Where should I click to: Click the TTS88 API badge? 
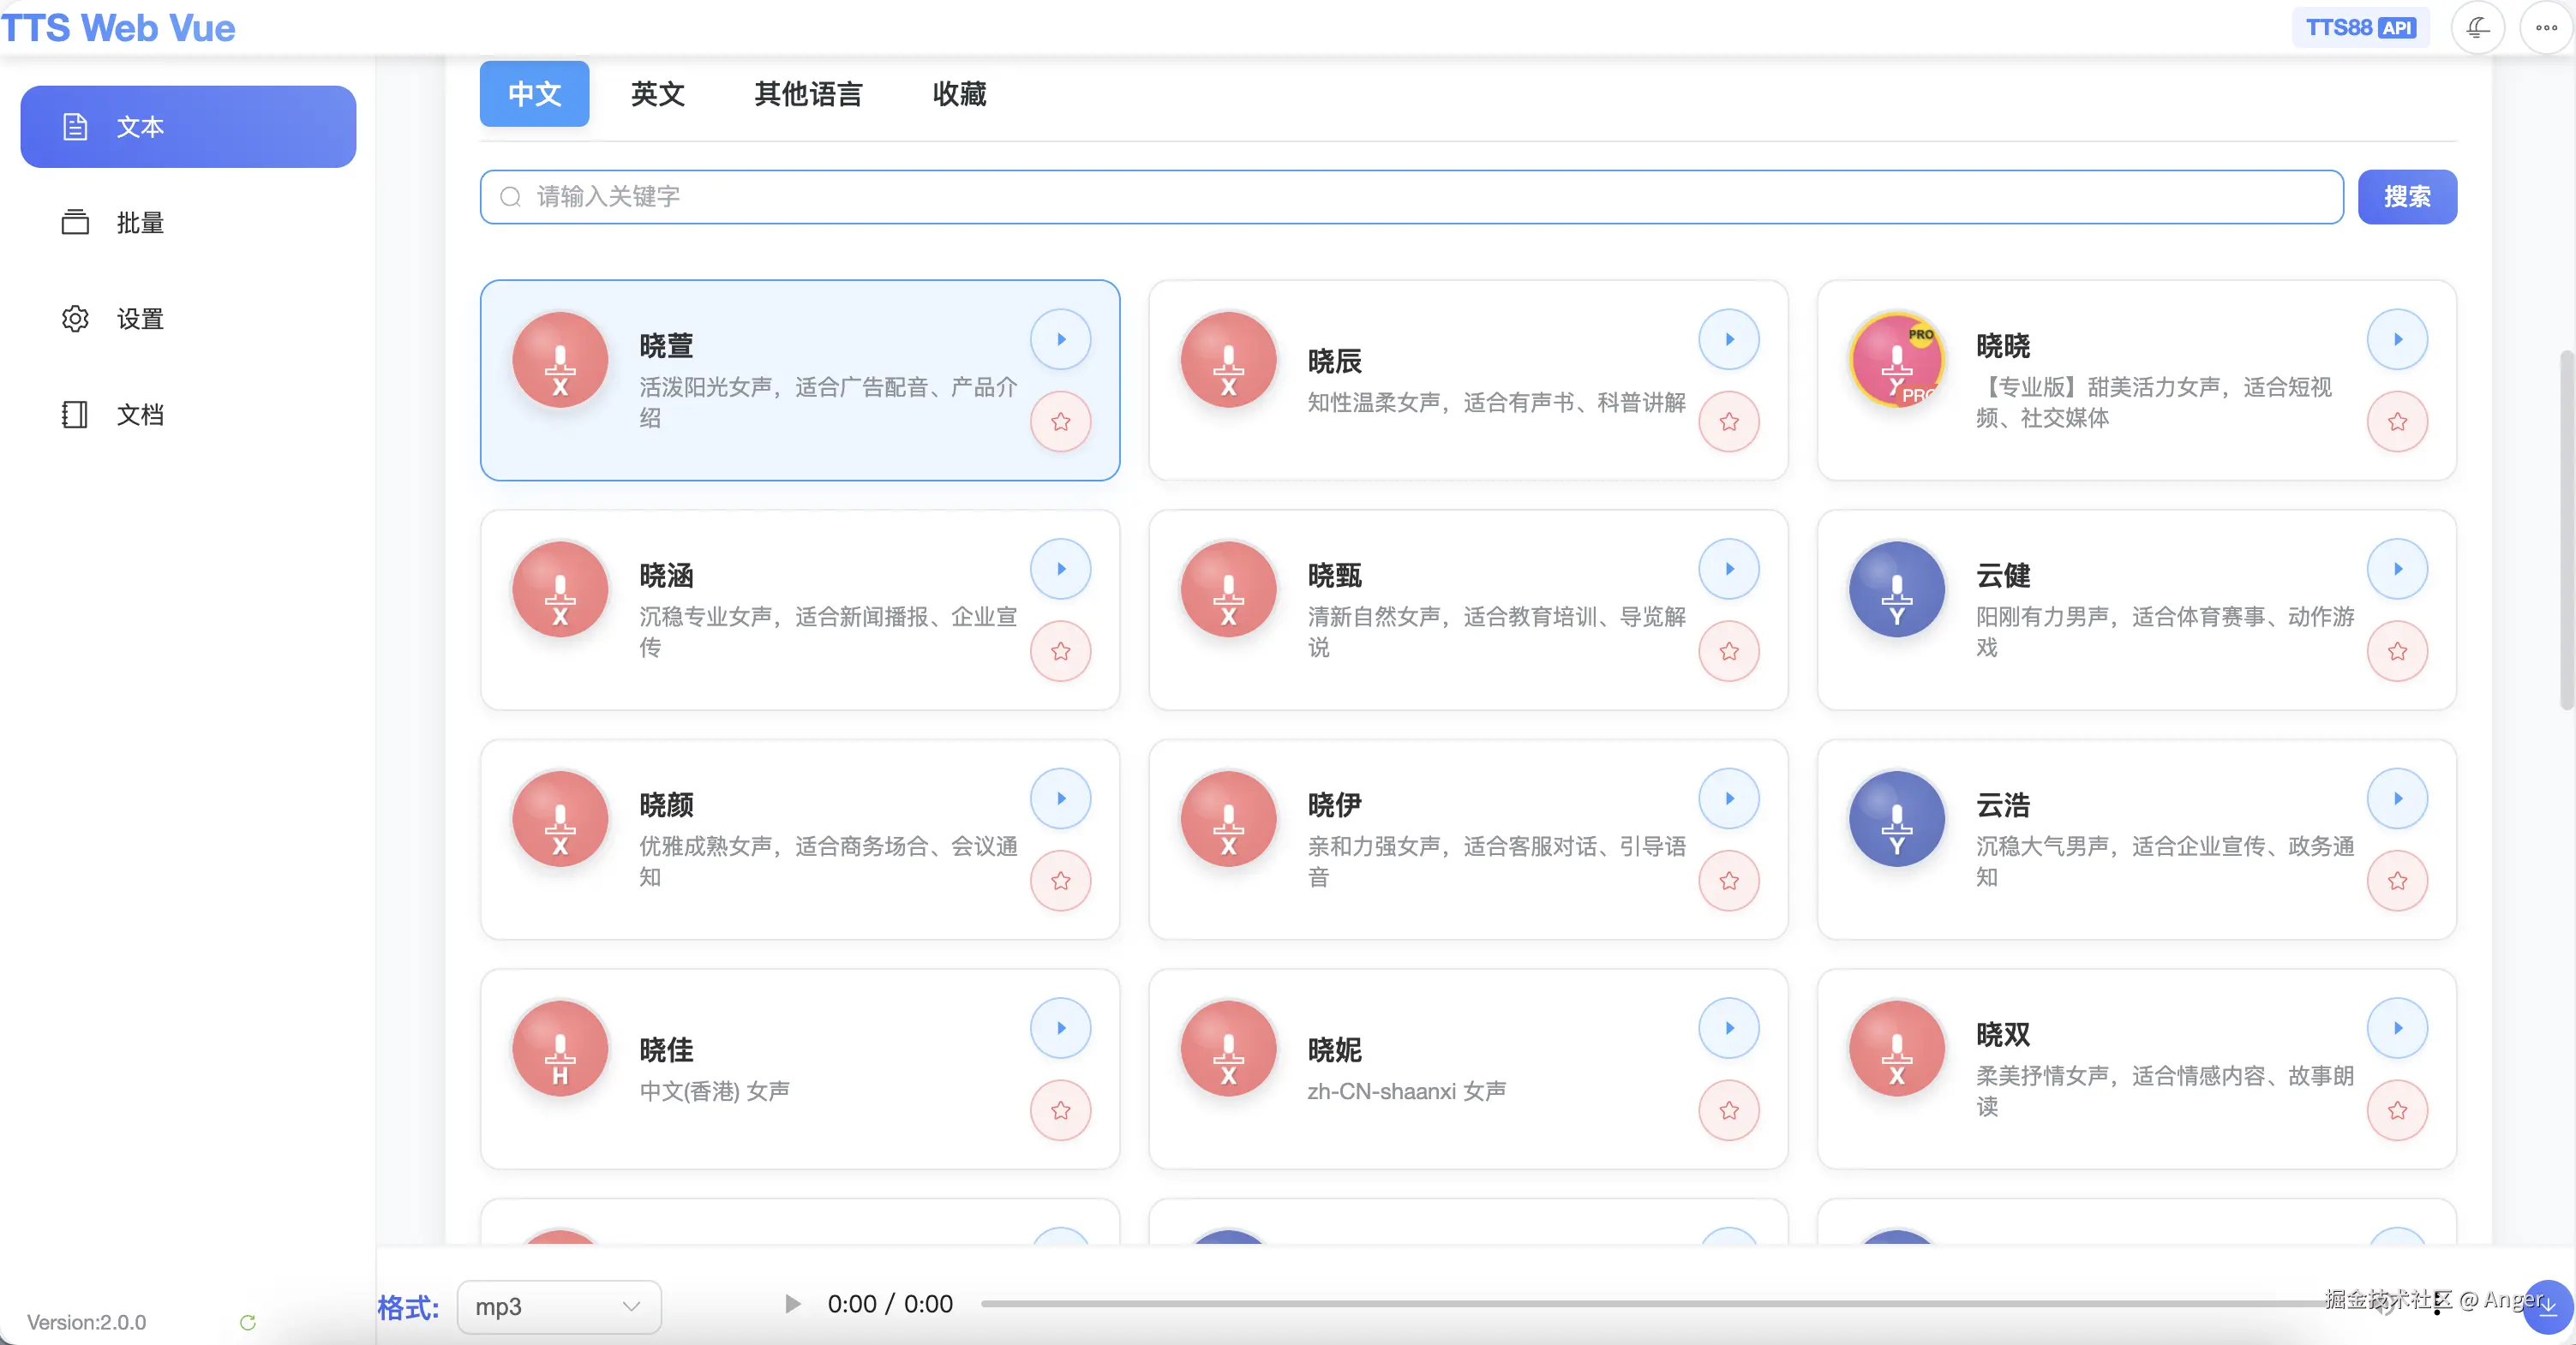[x=2360, y=27]
